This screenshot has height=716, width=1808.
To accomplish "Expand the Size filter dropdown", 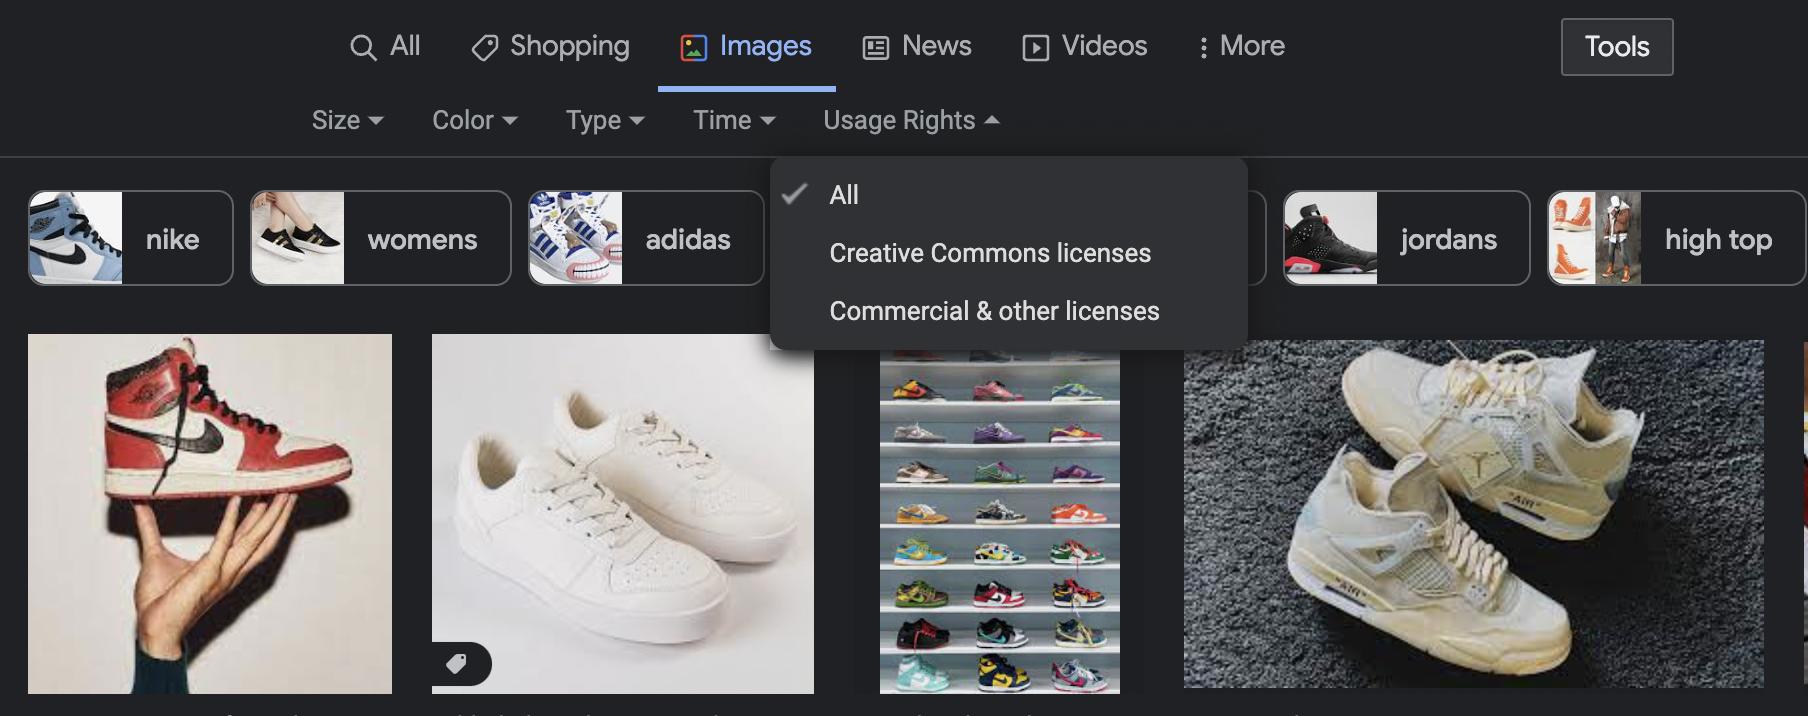I will (348, 120).
